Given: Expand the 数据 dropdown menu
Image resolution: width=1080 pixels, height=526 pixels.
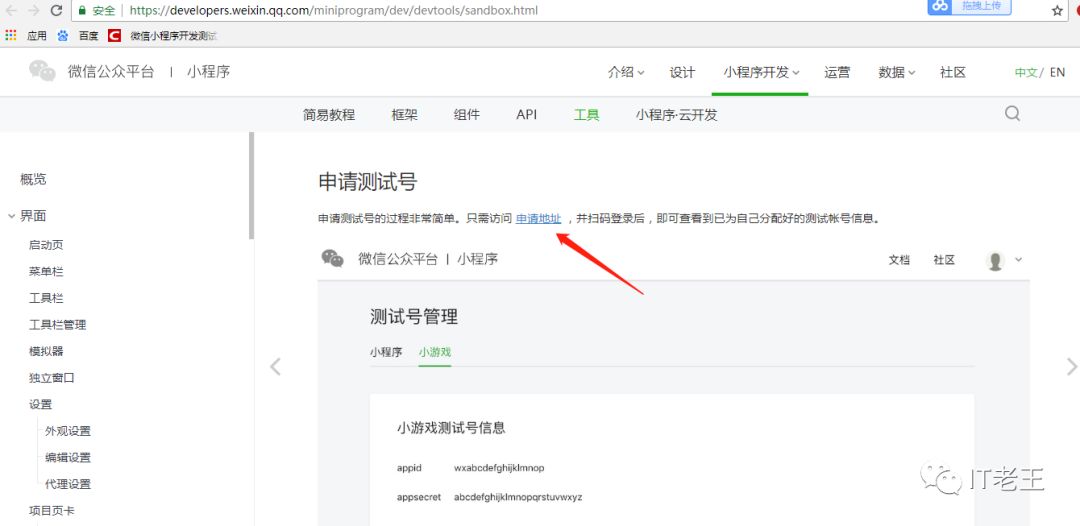Looking at the screenshot, I should pyautogui.click(x=897, y=72).
